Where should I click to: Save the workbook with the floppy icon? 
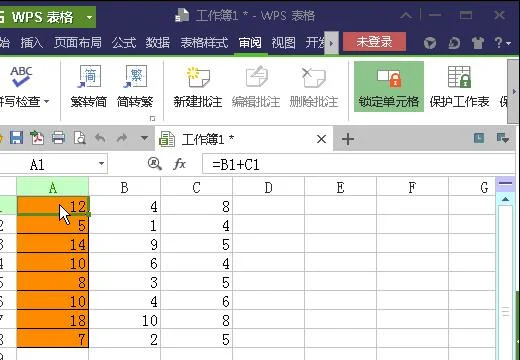click(x=16, y=137)
